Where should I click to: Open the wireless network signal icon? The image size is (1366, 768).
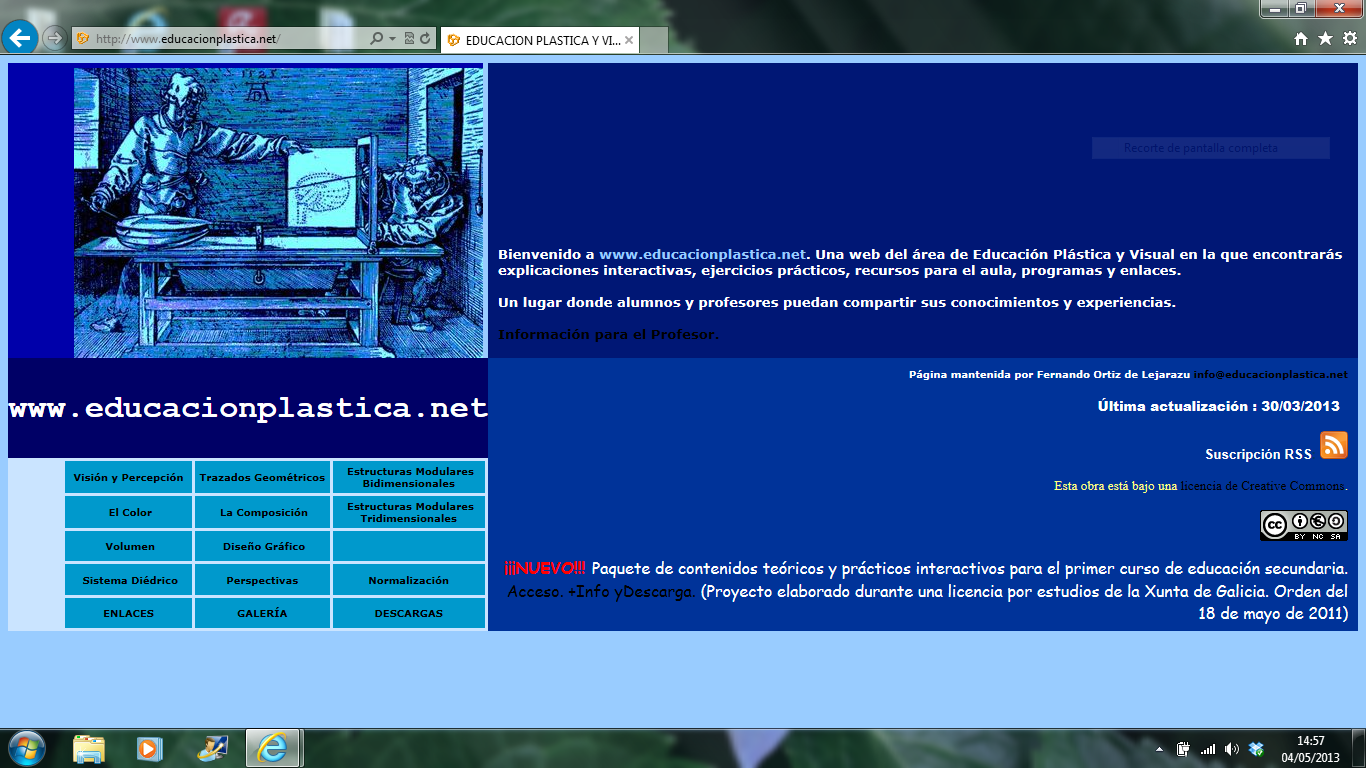1208,749
